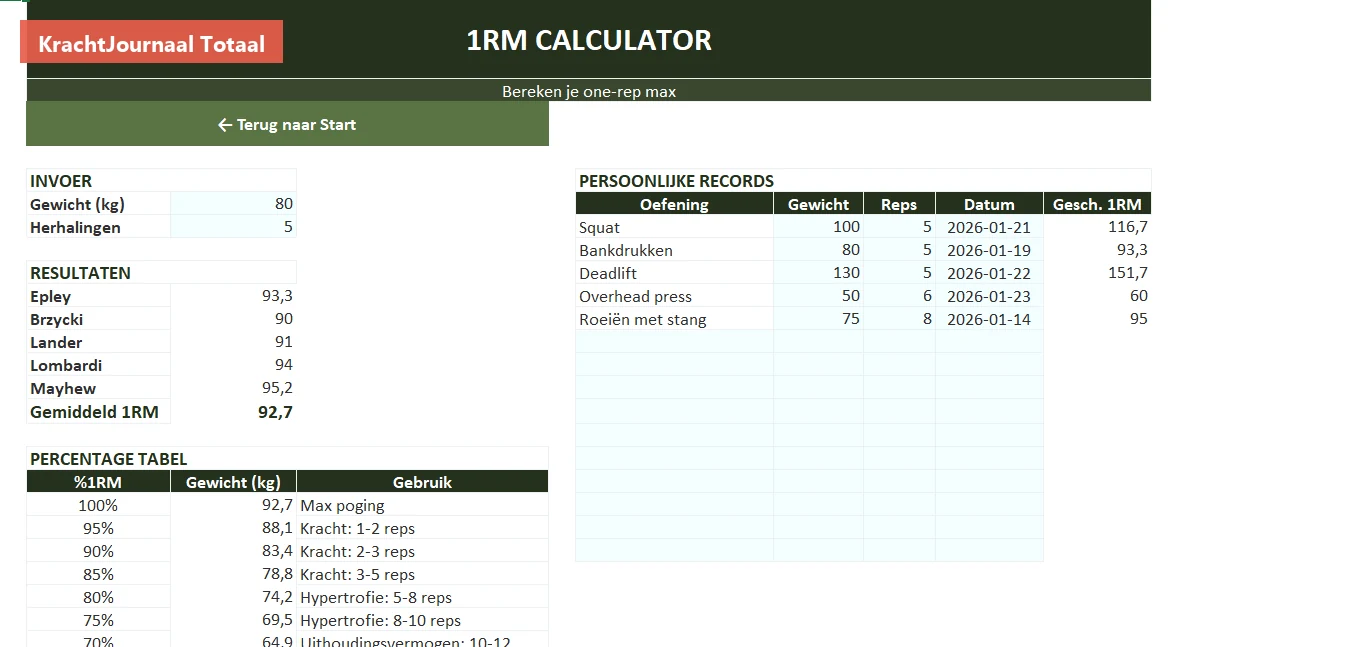Screen dimensions: 1353x647
Task: Select the Squat exercise cell
Action: point(674,227)
